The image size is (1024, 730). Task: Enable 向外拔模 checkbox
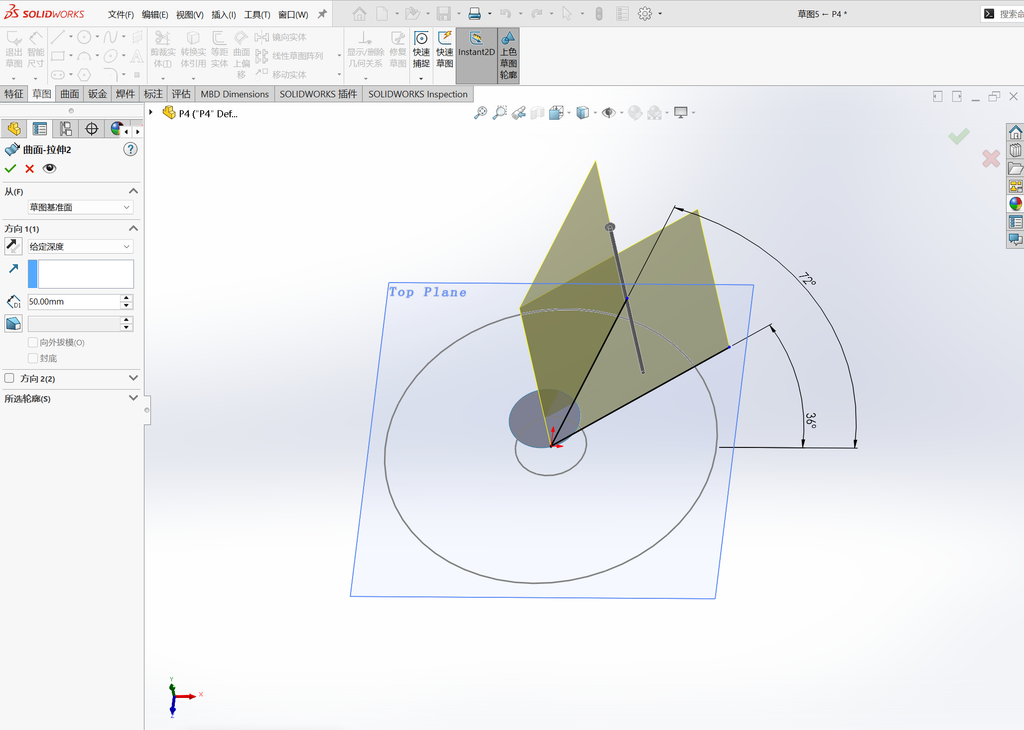click(33, 342)
